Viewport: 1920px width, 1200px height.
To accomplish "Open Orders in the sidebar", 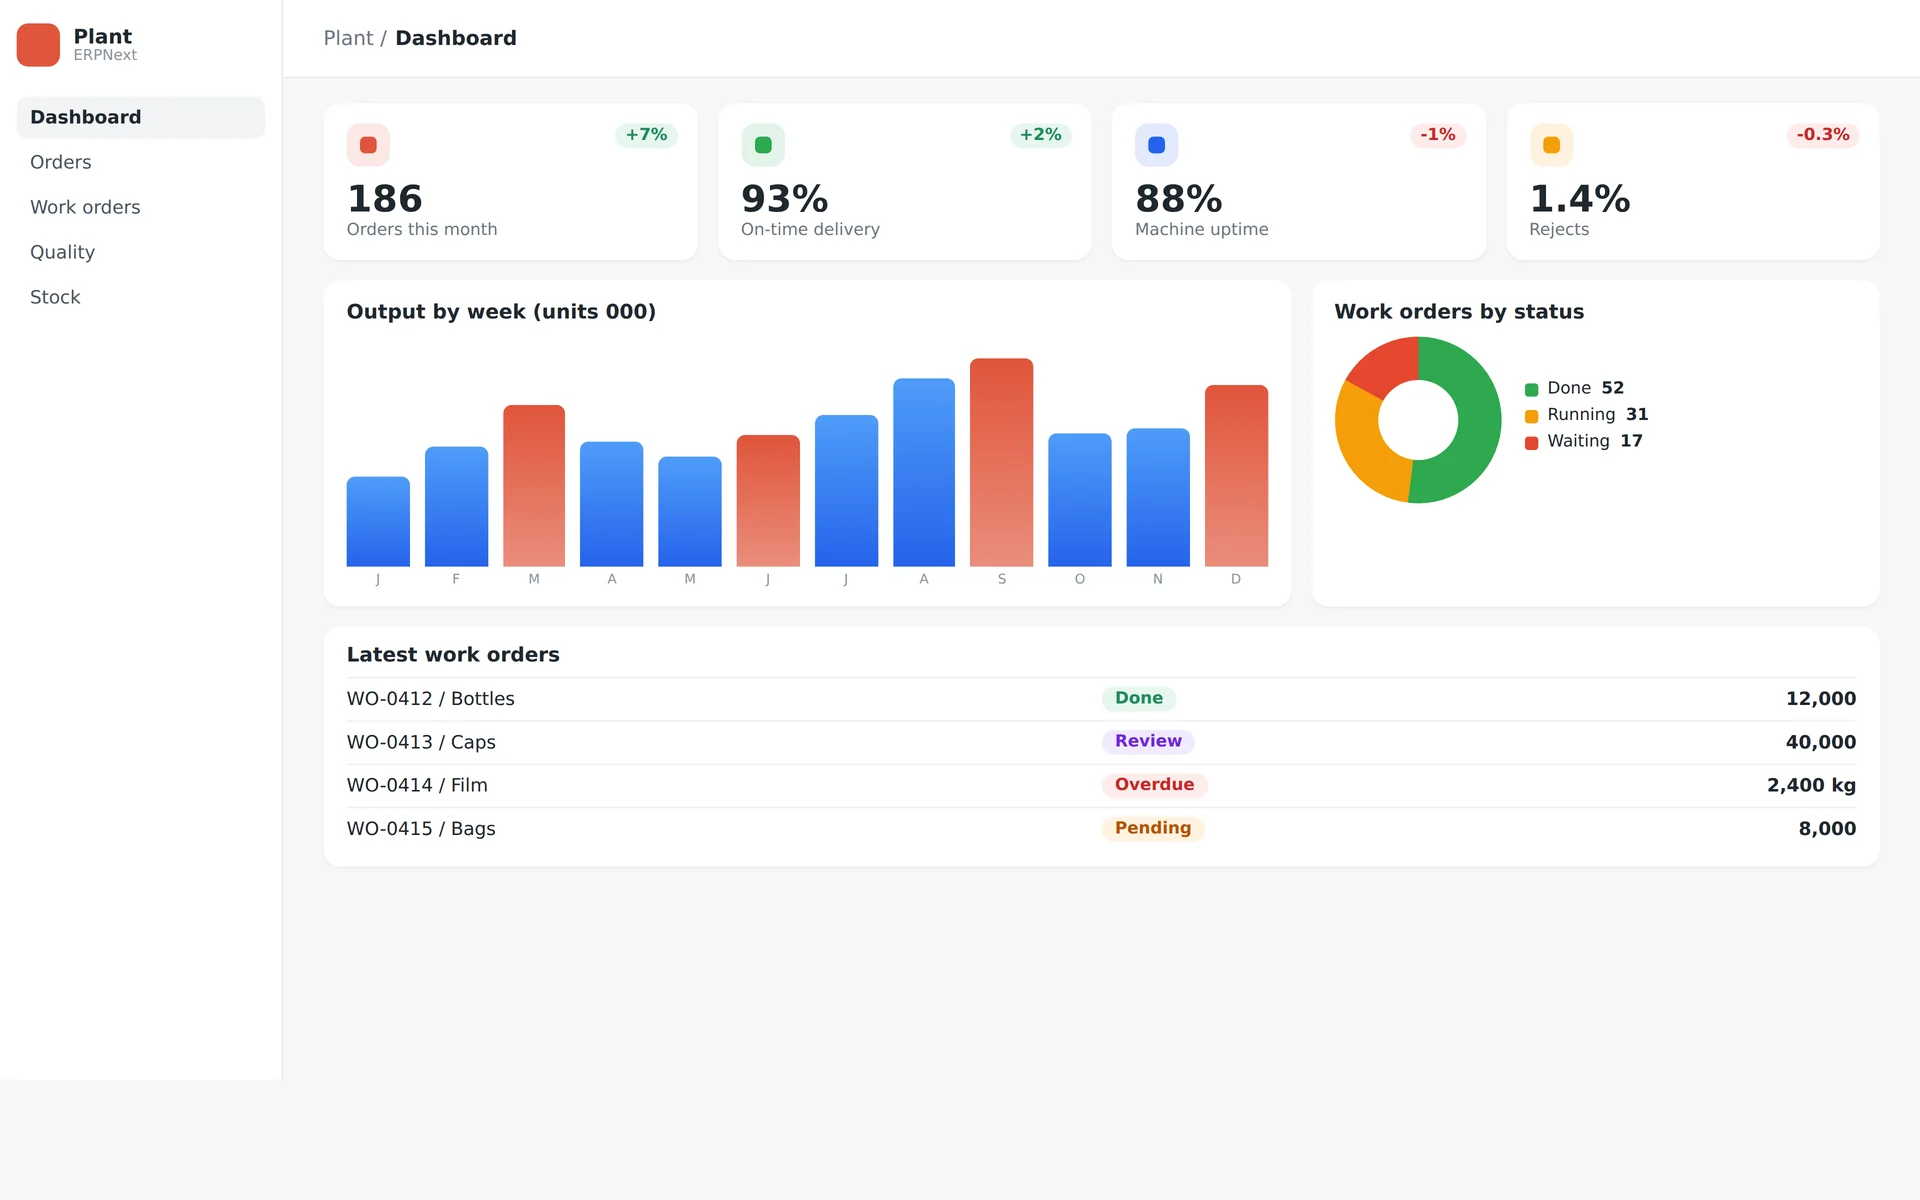I will pyautogui.click(x=141, y=162).
